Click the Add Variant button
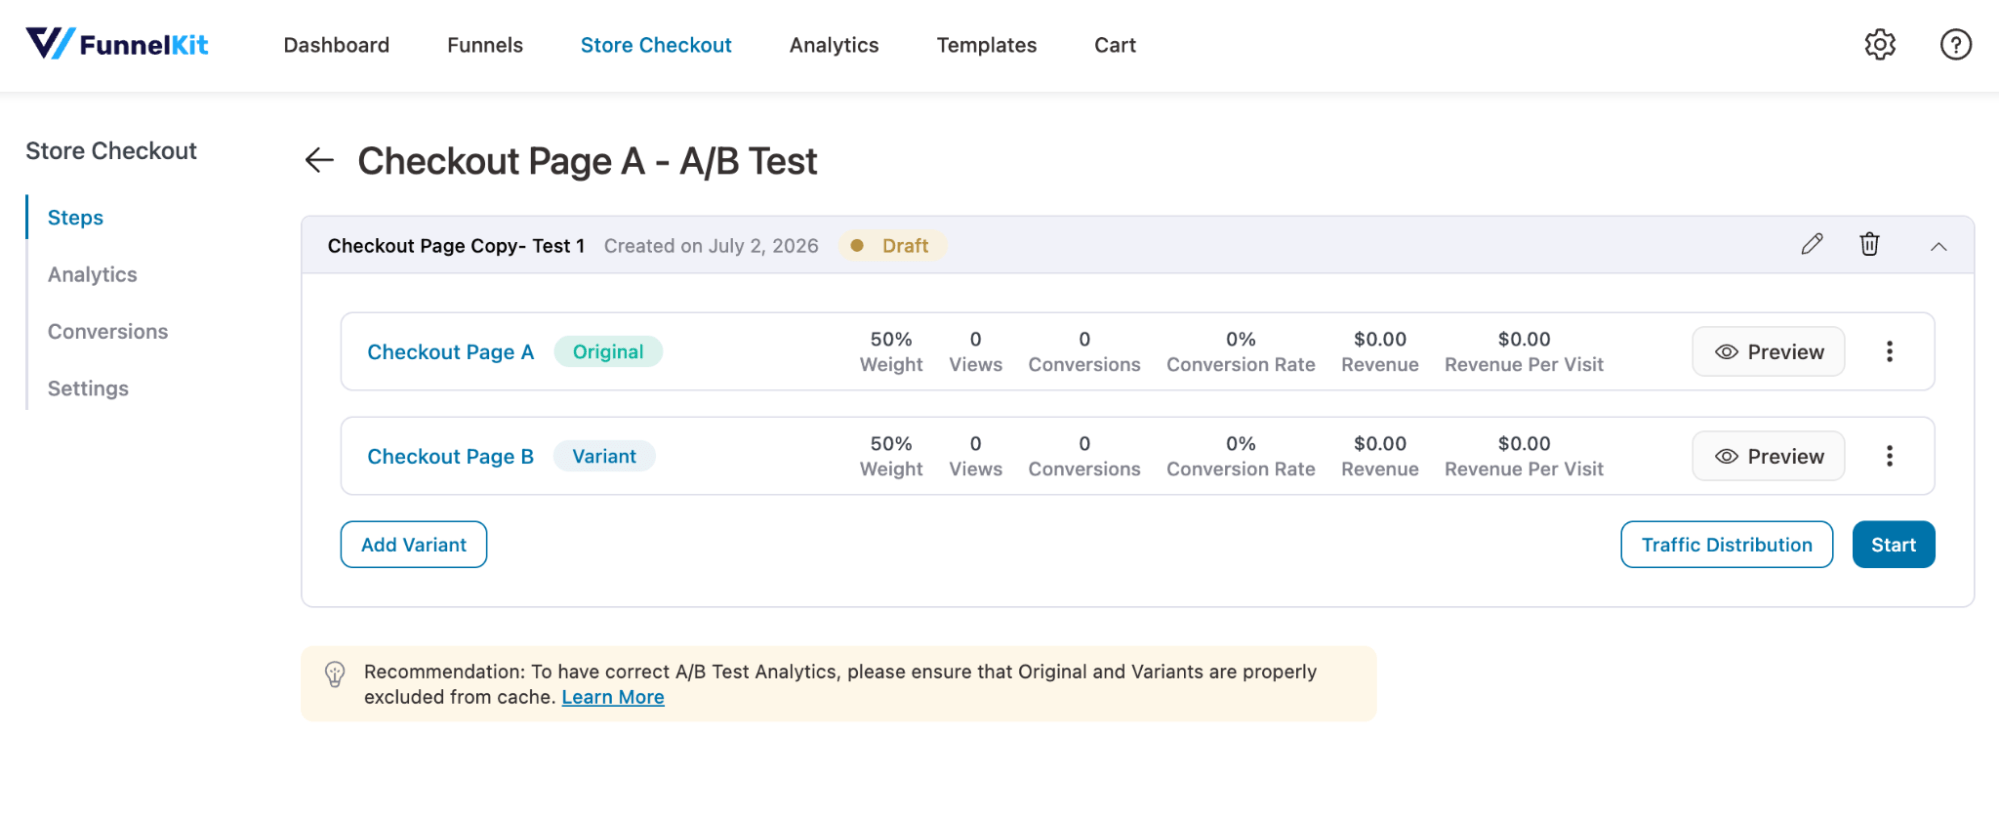 click(x=414, y=544)
